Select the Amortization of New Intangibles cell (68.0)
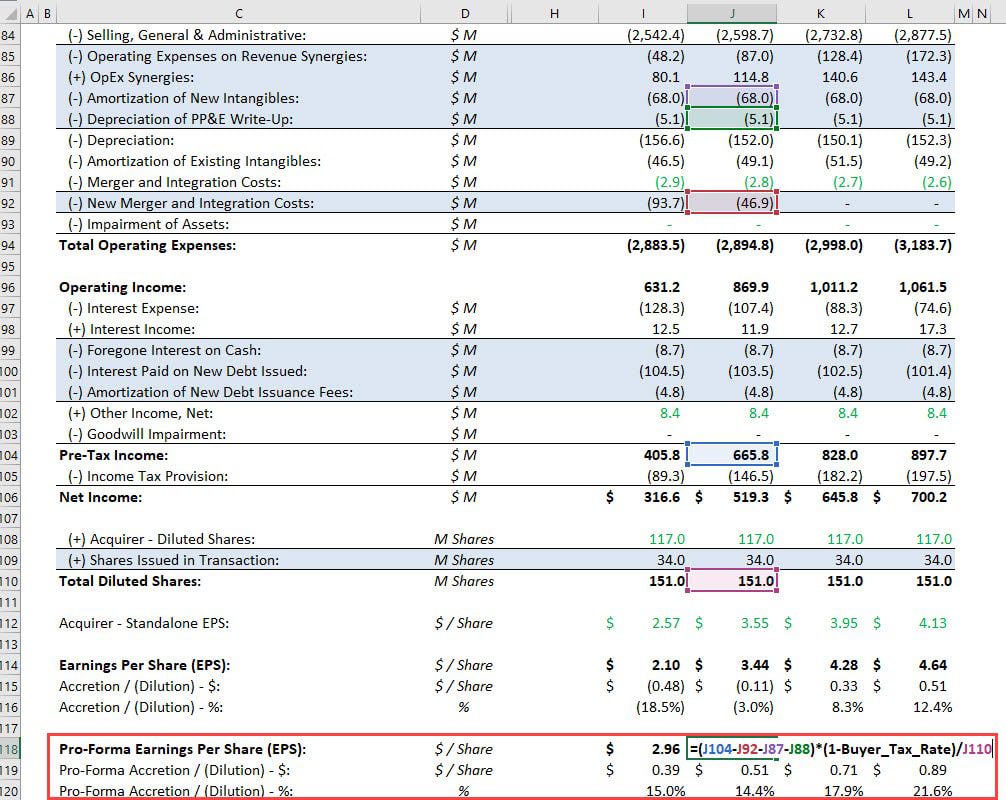 (x=733, y=97)
